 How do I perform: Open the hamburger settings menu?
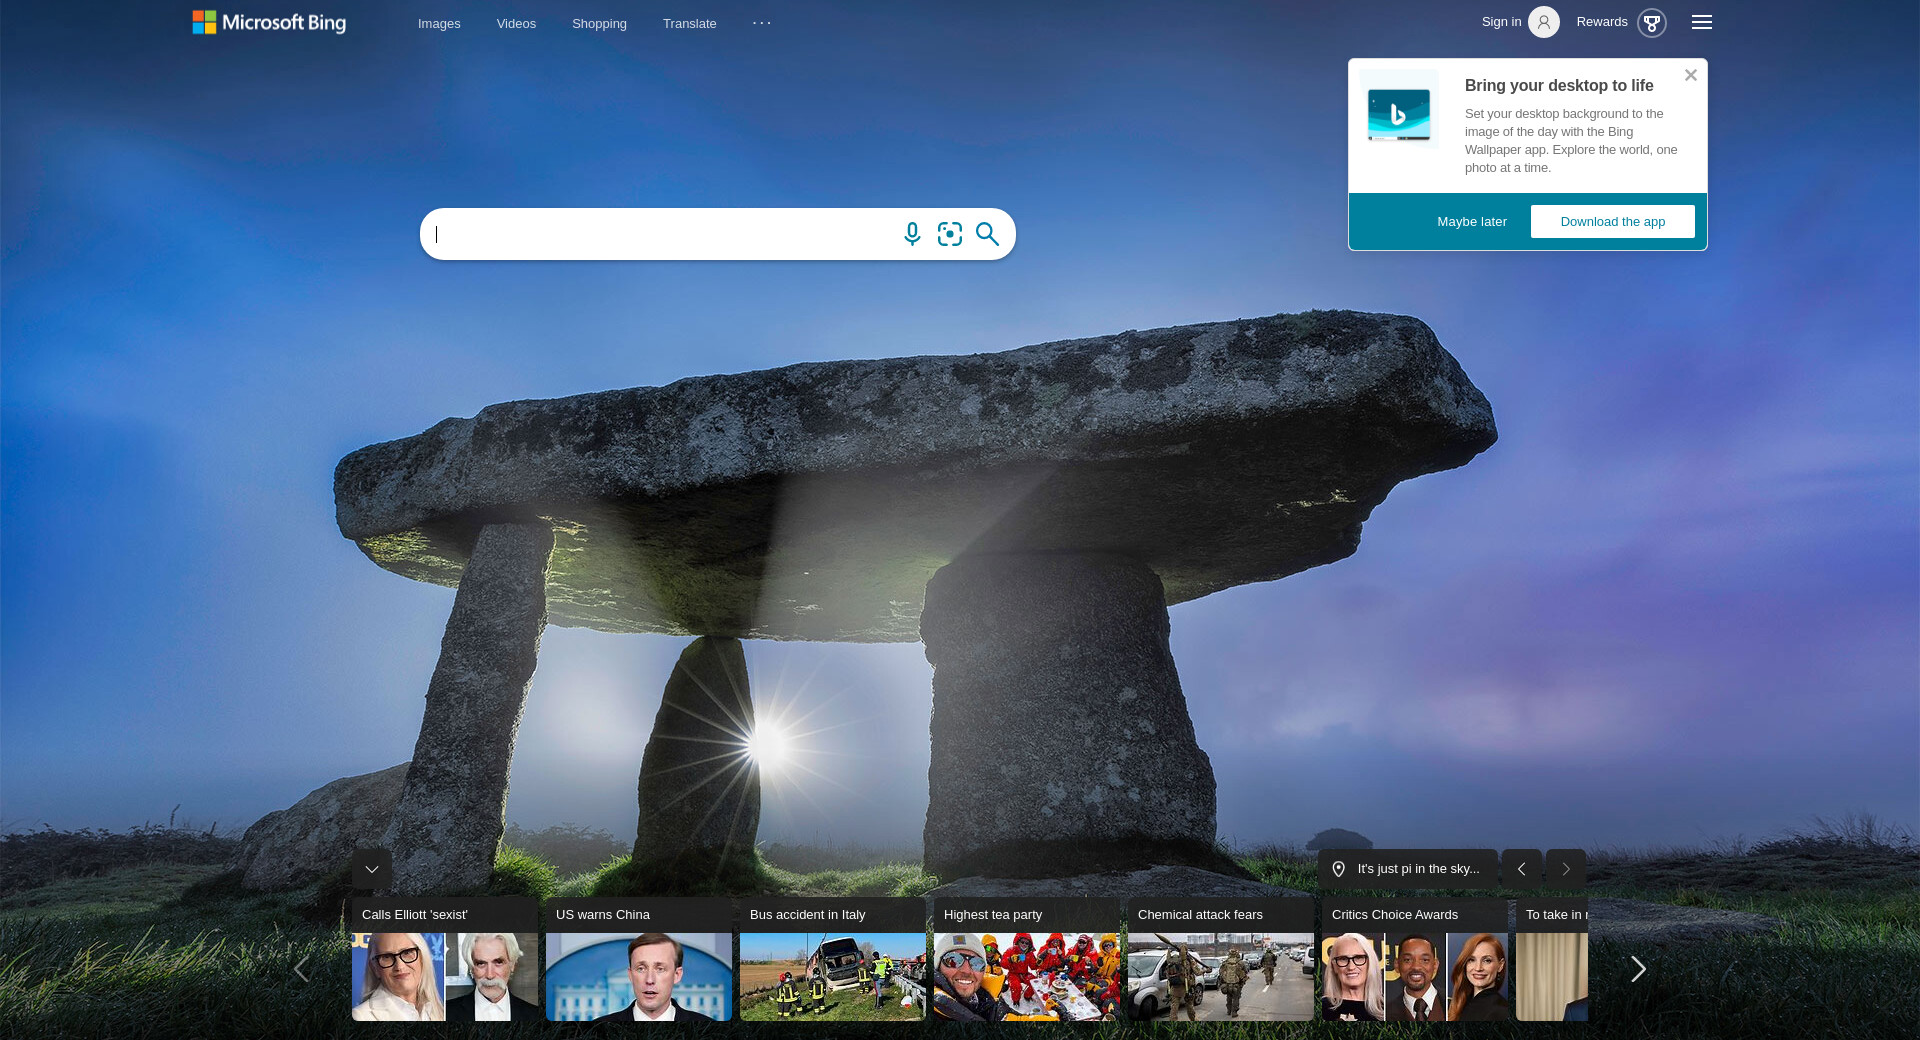[x=1701, y=22]
